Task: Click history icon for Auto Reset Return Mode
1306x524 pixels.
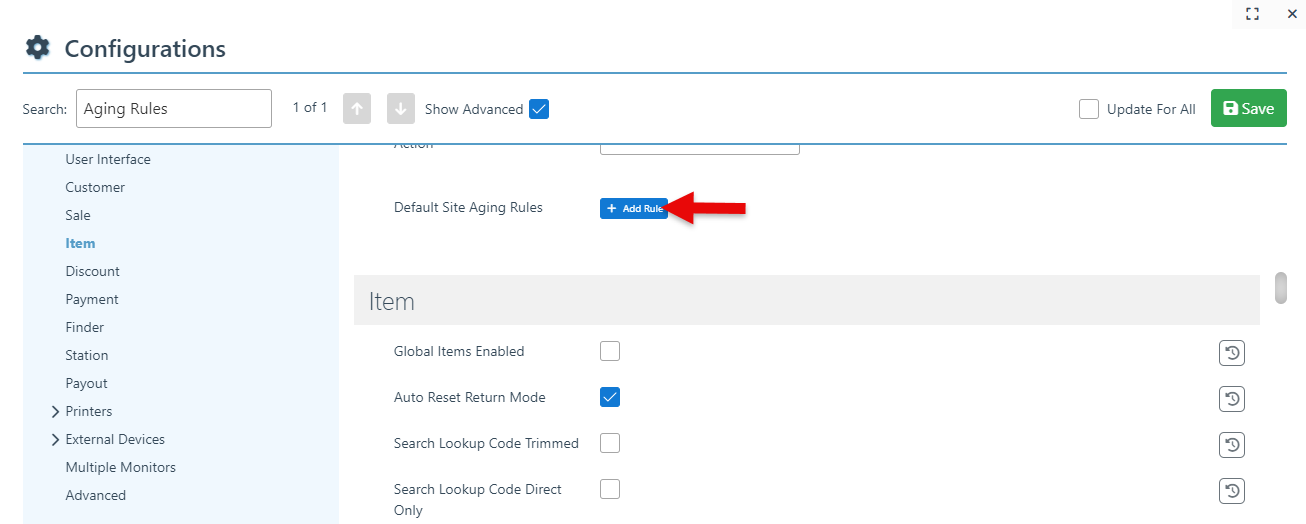Action: [x=1232, y=399]
